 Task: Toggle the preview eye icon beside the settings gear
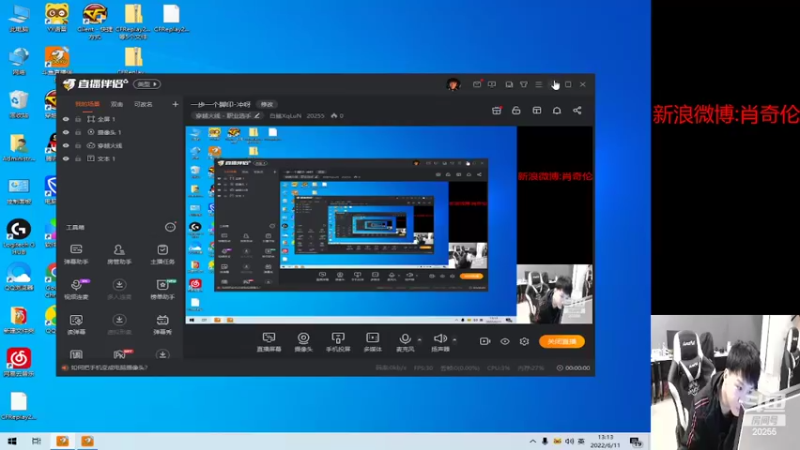505,341
